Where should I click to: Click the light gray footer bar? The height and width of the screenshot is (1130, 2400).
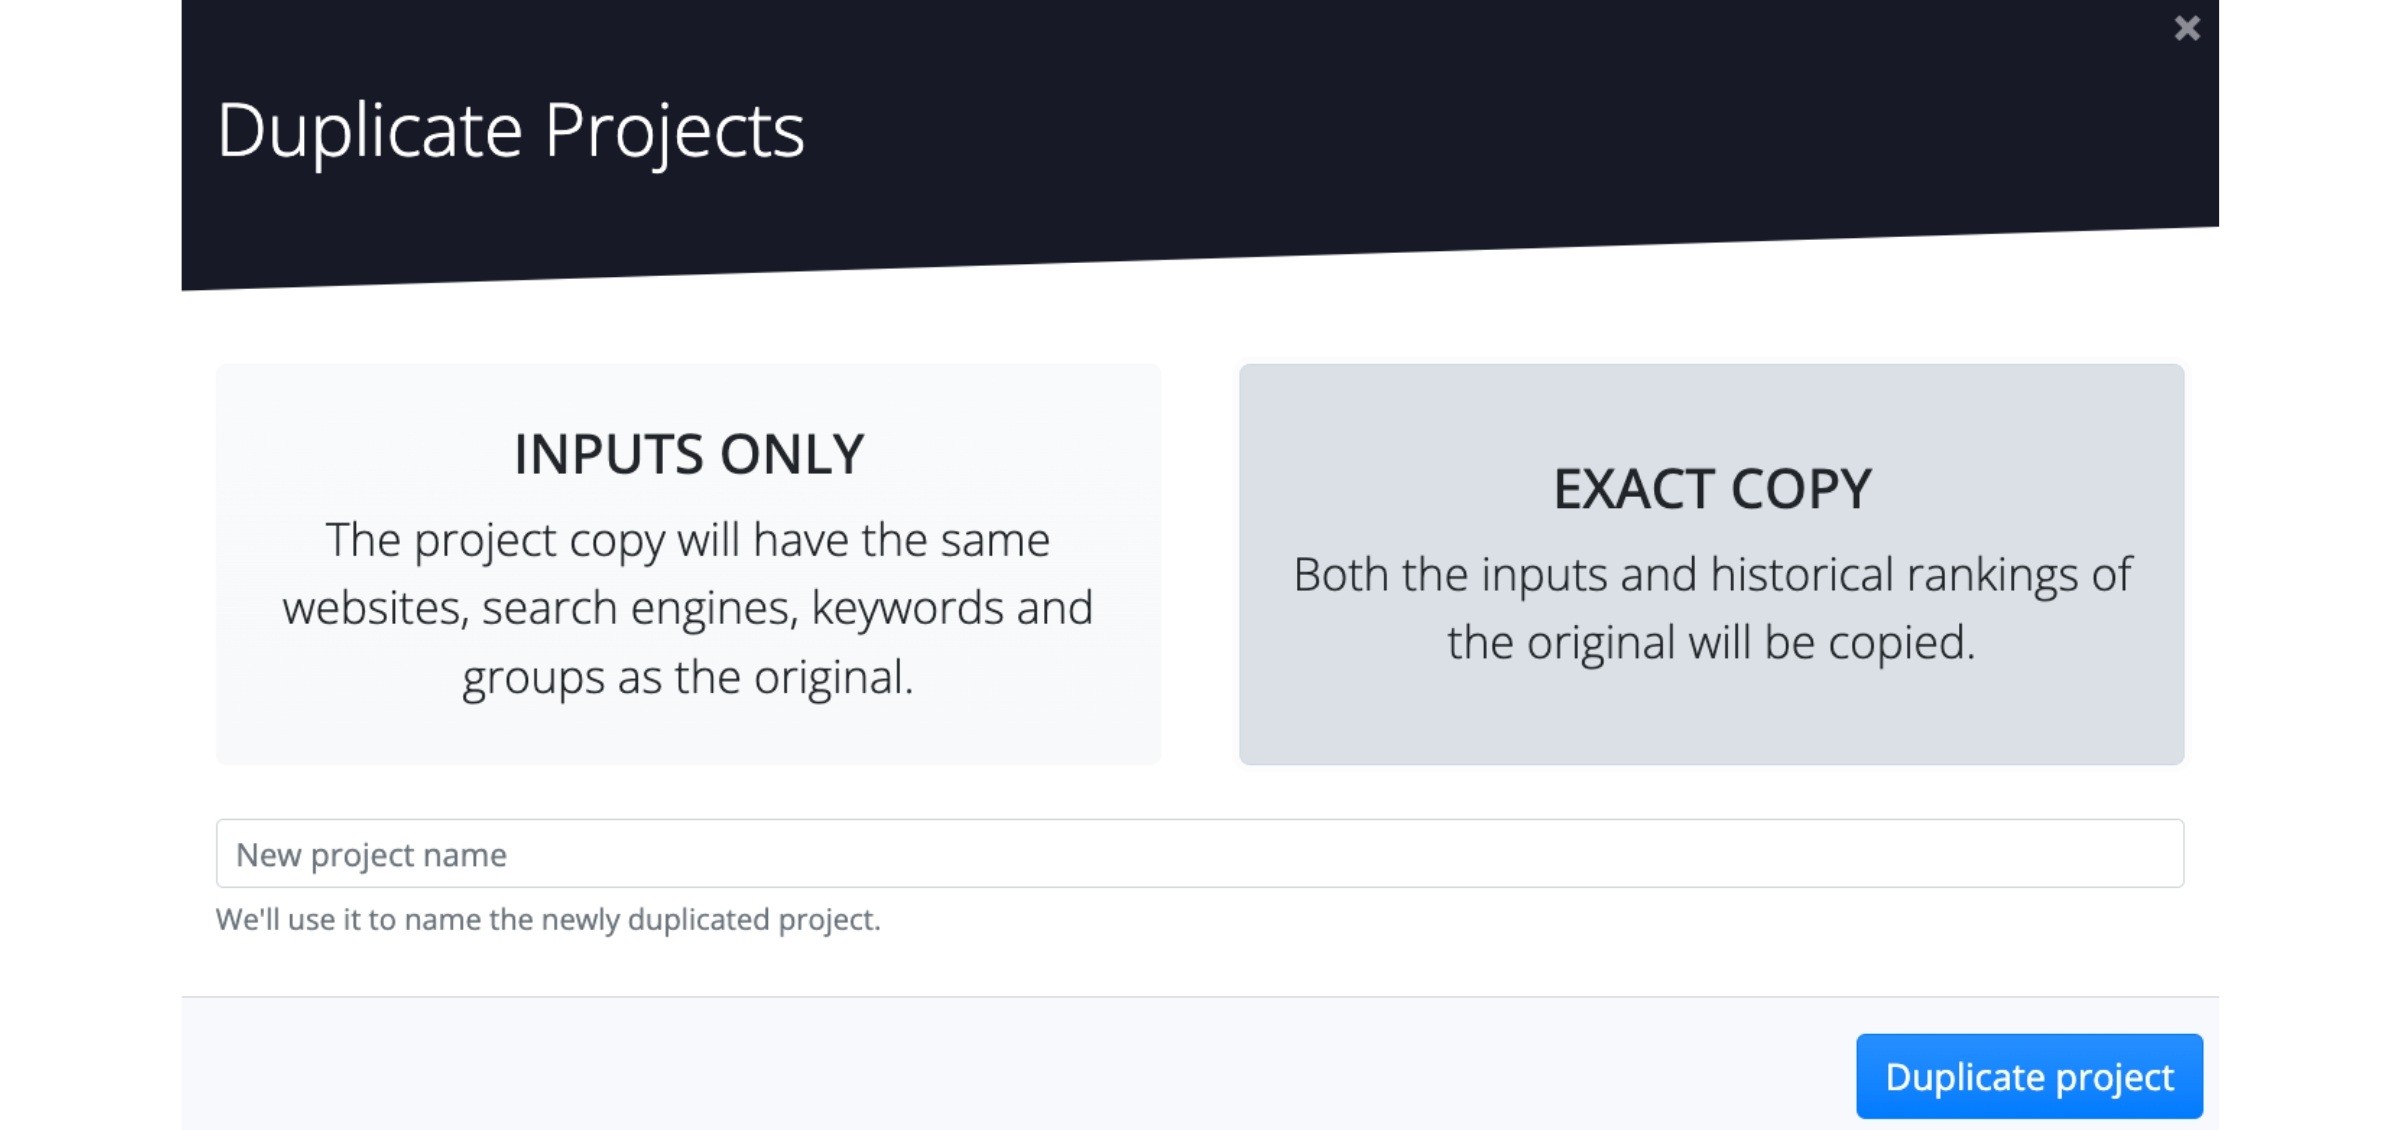tap(1000, 1064)
